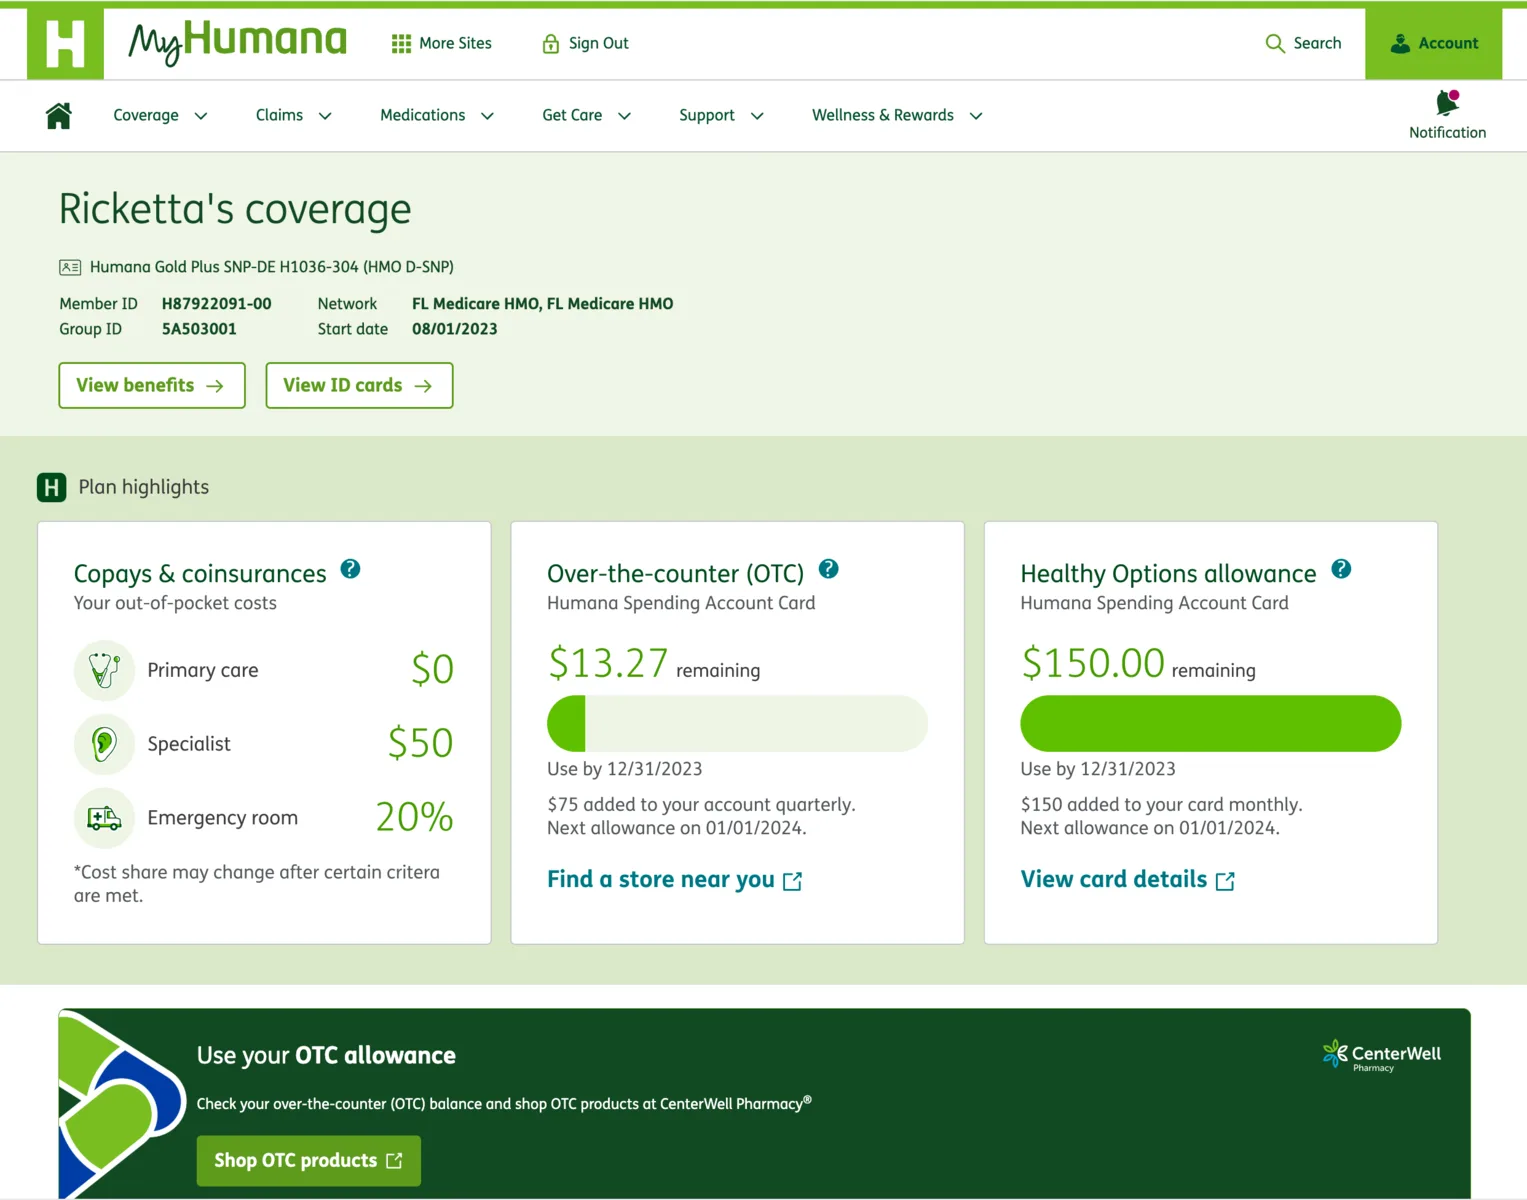
Task: Click the Member ID H87922091-00
Action: pos(216,304)
